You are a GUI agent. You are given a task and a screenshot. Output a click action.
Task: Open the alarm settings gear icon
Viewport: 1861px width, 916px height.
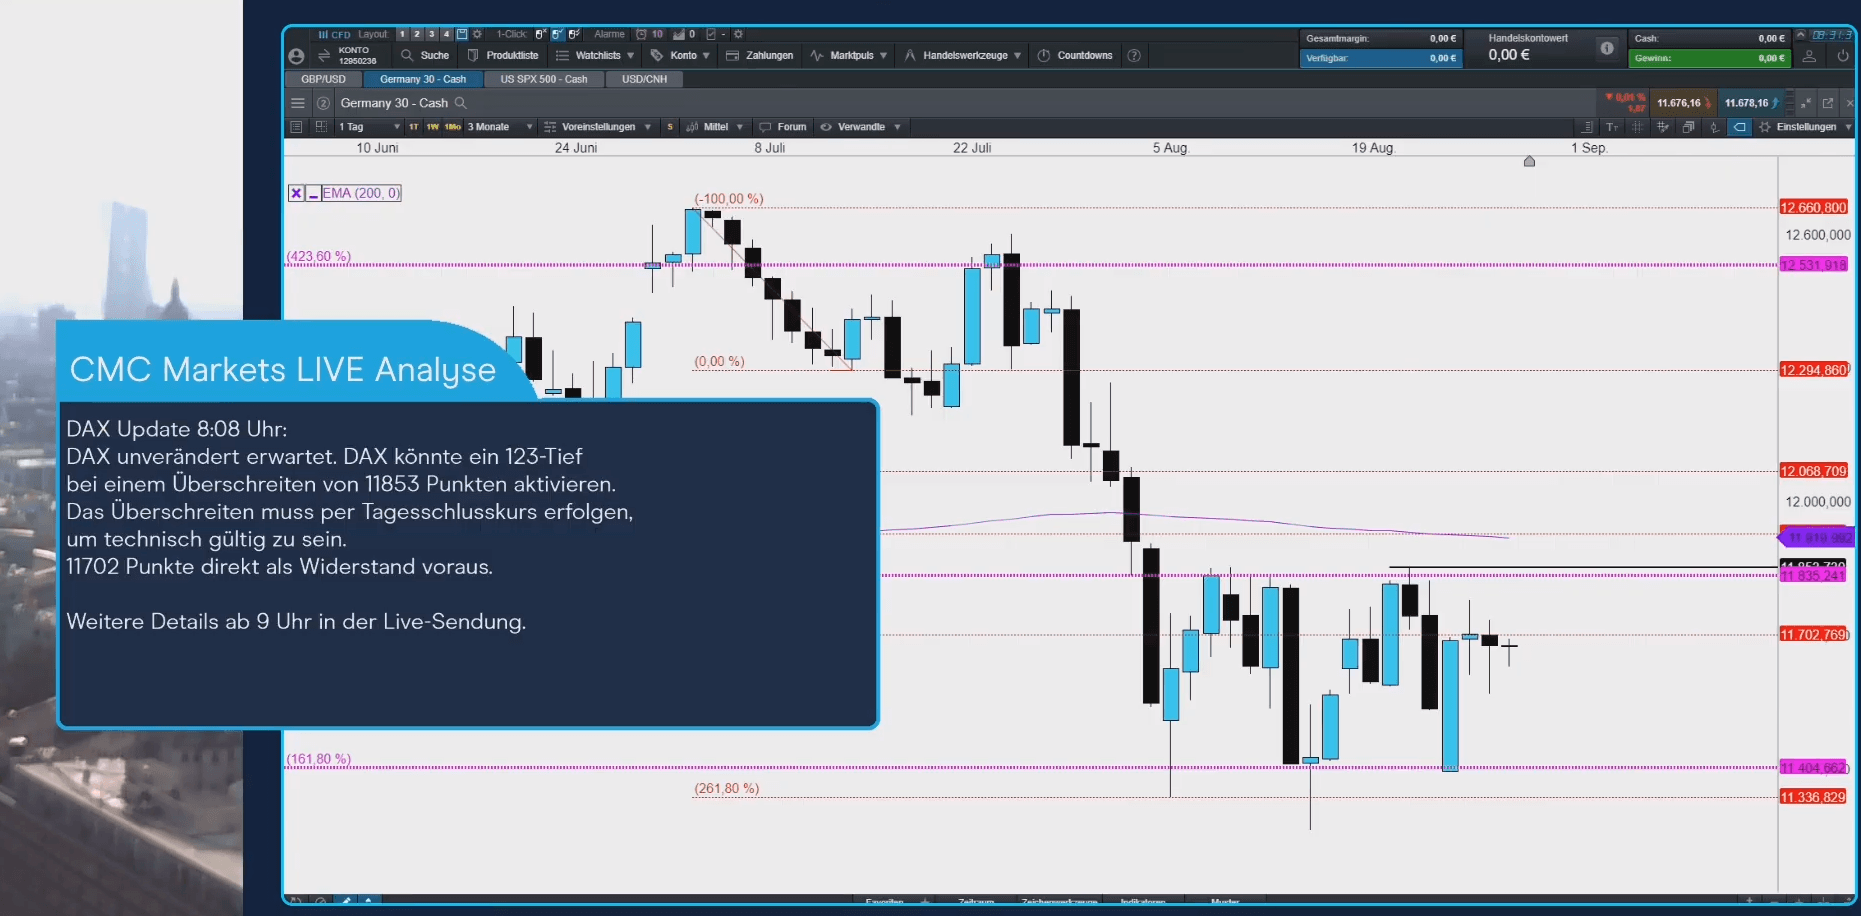[739, 34]
